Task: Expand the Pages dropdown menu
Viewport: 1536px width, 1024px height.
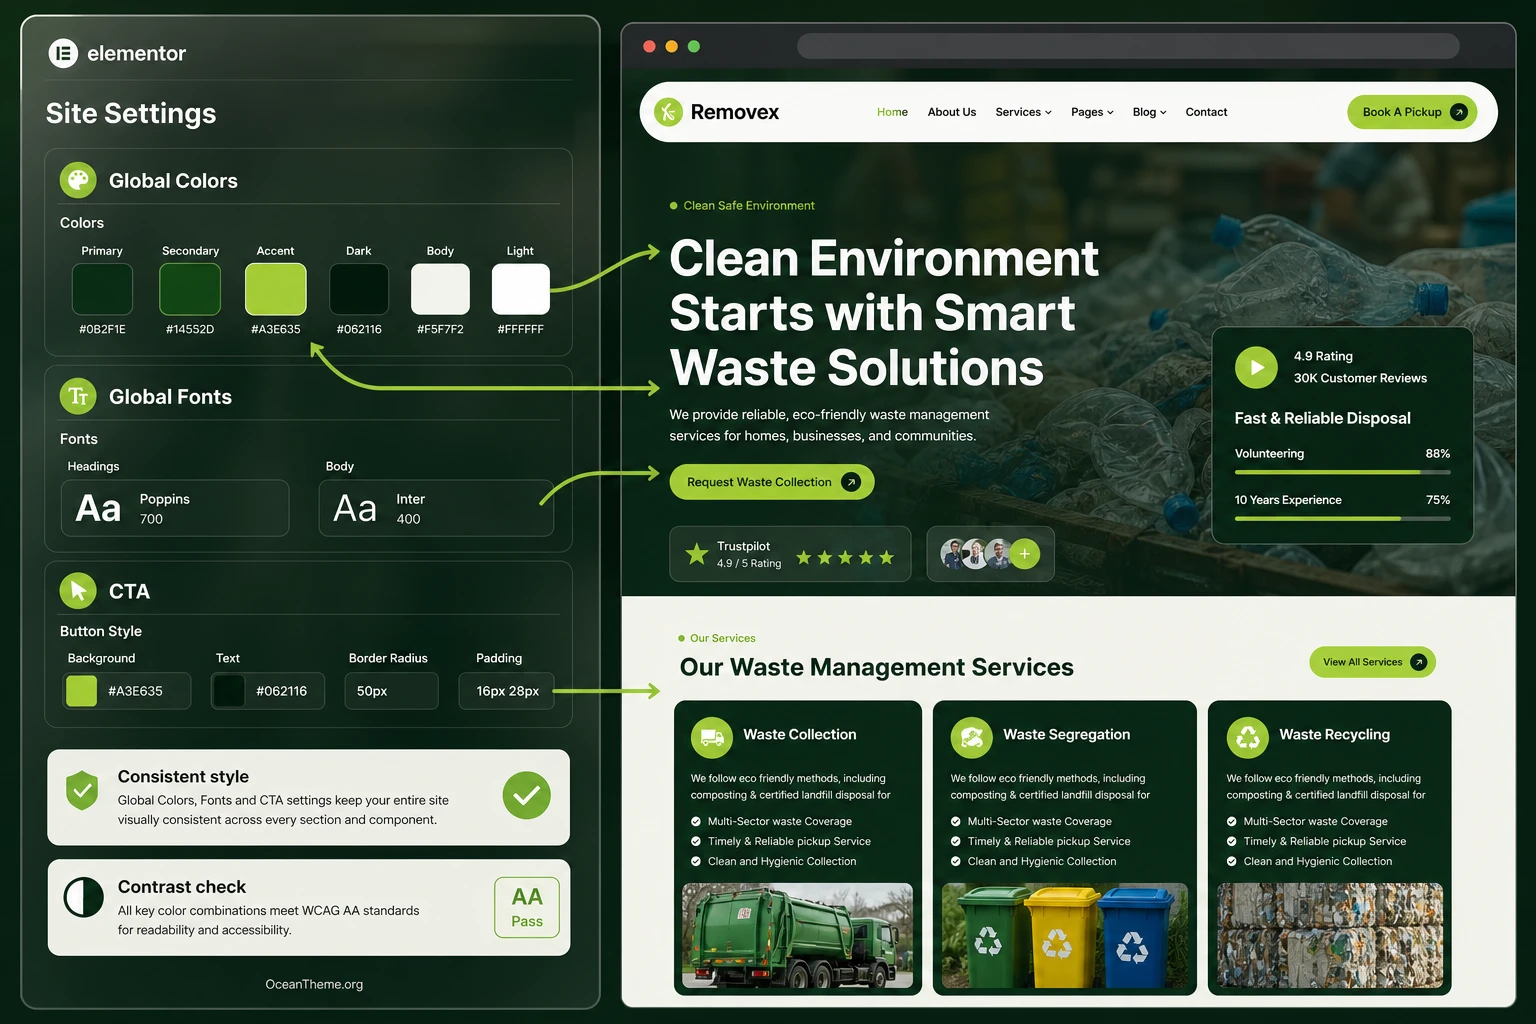Action: coord(1092,112)
